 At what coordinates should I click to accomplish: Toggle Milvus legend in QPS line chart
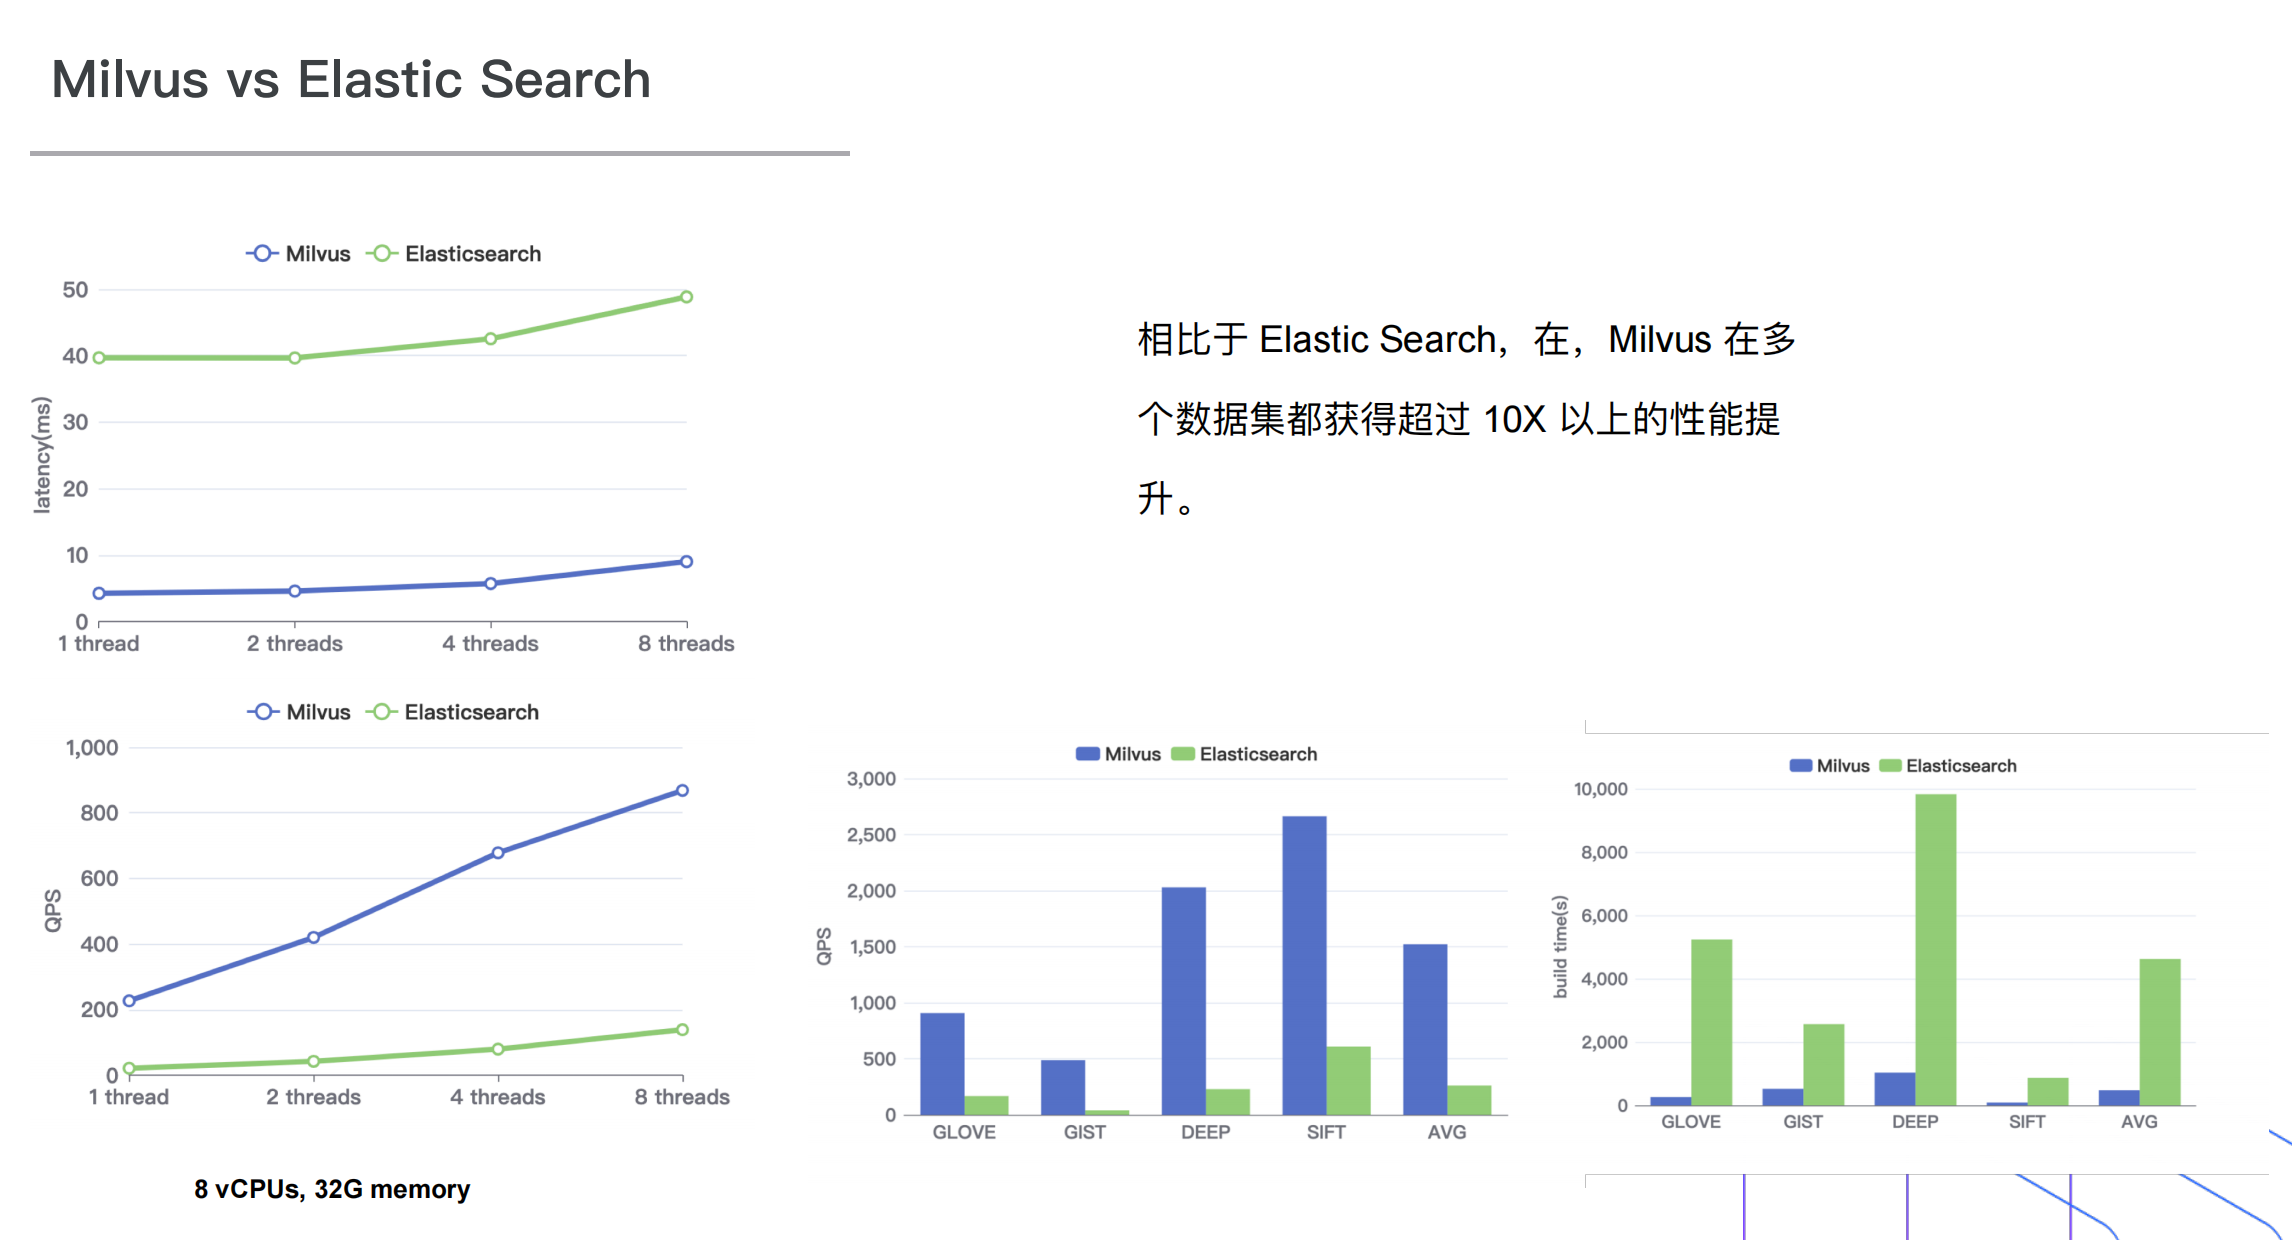point(299,712)
